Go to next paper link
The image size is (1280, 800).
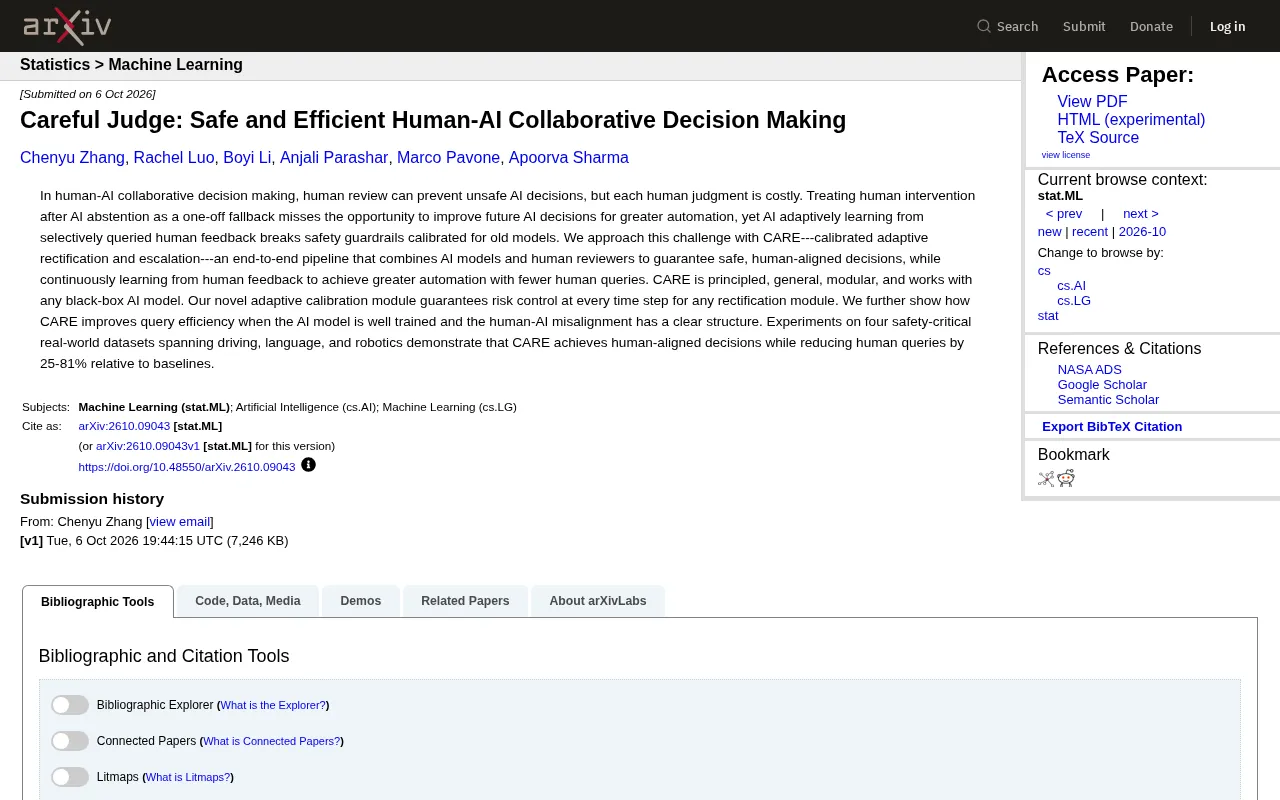[x=1141, y=214]
